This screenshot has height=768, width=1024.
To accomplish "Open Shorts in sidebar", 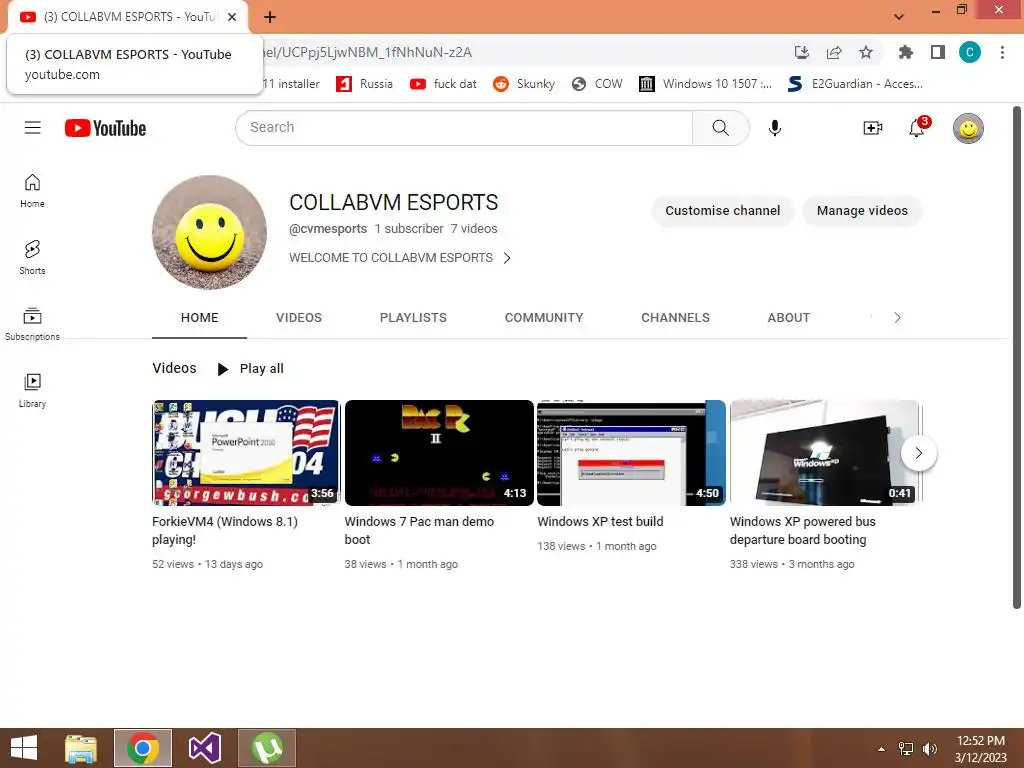I will [32, 257].
